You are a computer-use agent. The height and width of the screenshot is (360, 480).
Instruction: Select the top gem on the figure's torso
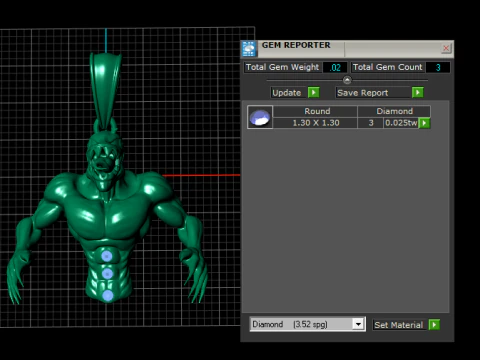(107, 256)
